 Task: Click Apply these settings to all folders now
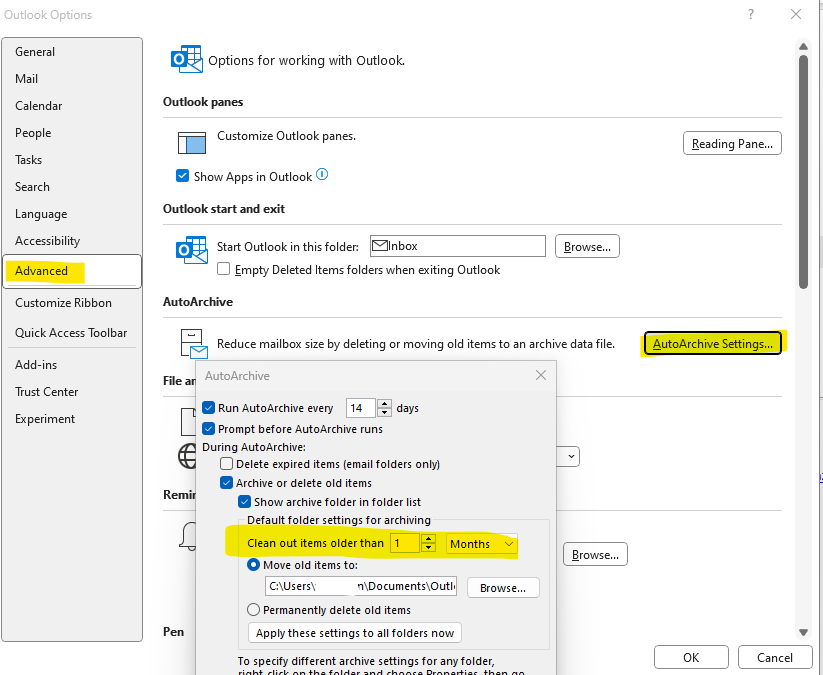pyautogui.click(x=355, y=633)
